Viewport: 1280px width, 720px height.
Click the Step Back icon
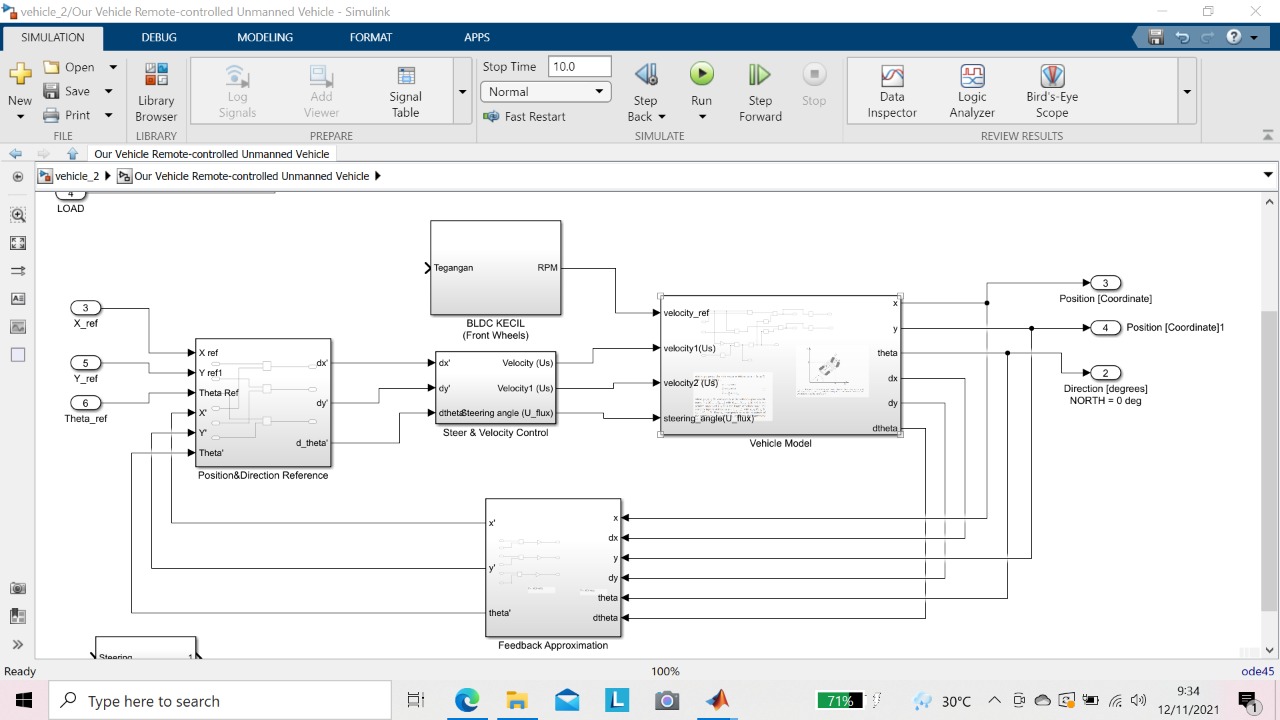(x=646, y=74)
